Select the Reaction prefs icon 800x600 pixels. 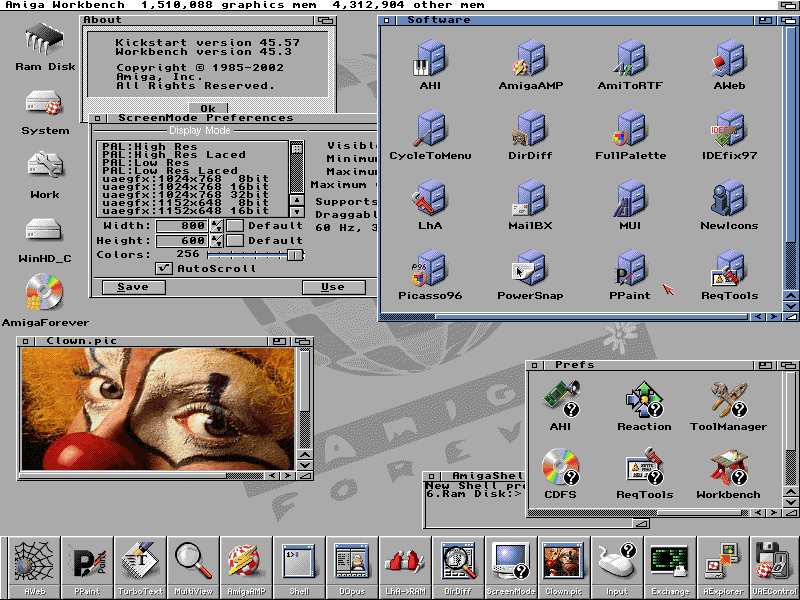point(644,398)
